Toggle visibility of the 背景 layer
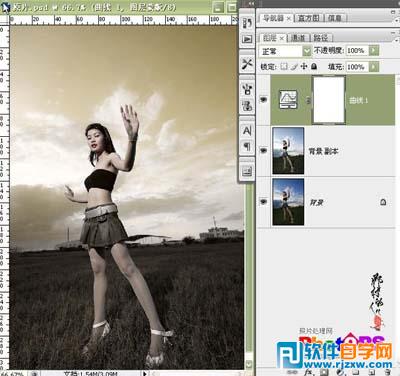 tap(264, 202)
